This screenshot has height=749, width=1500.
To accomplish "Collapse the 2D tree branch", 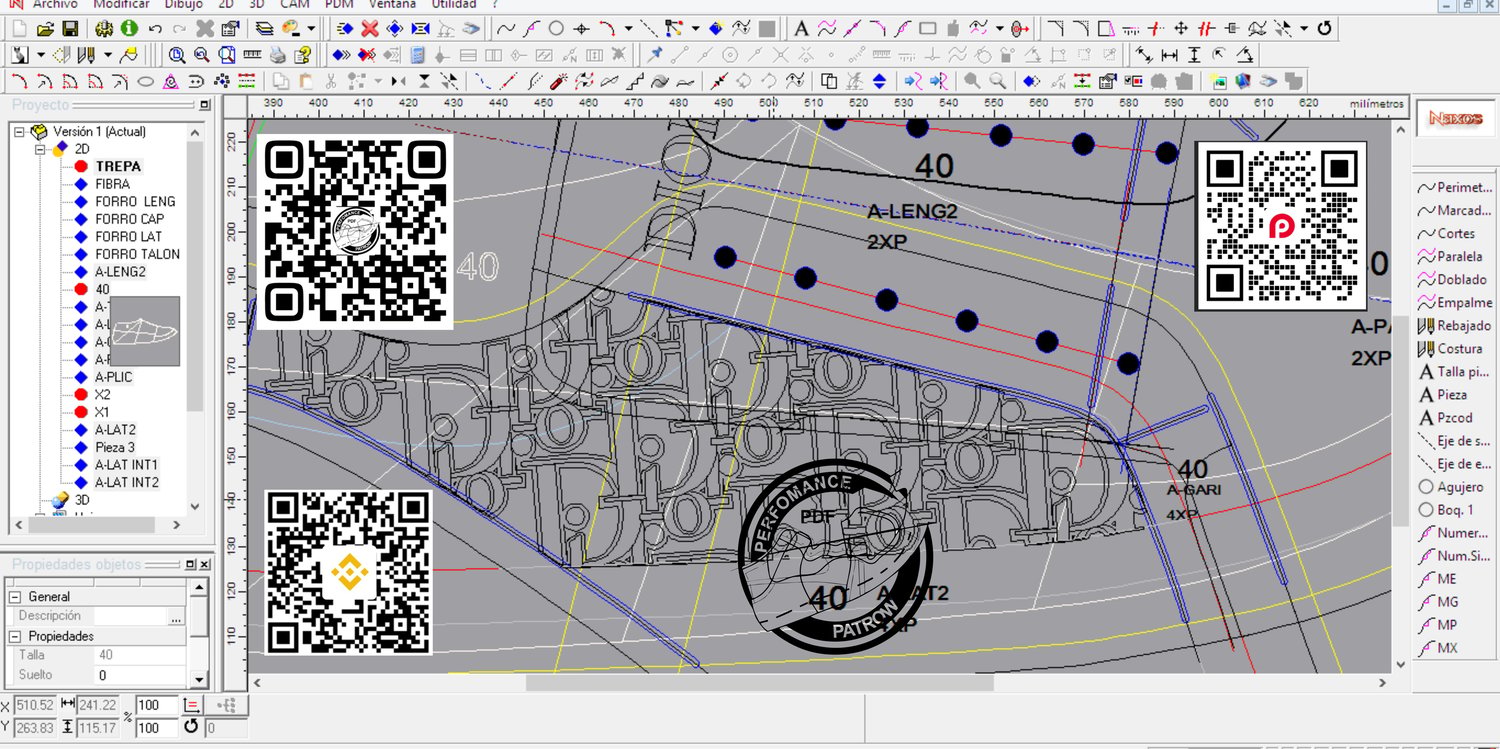I will click(41, 149).
